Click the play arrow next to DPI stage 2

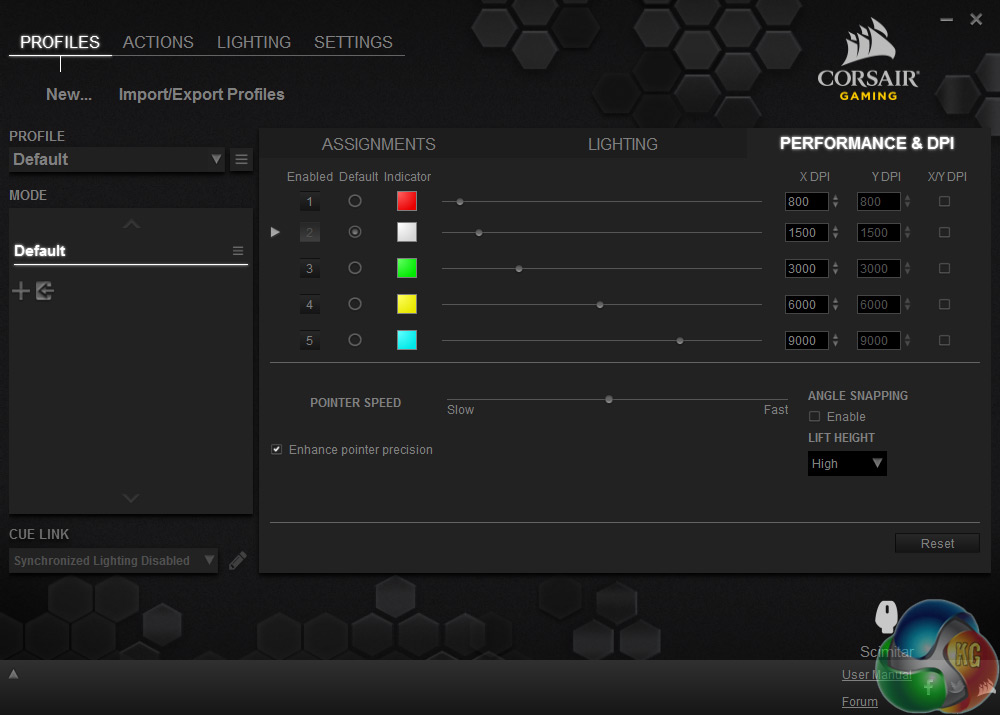tap(275, 232)
